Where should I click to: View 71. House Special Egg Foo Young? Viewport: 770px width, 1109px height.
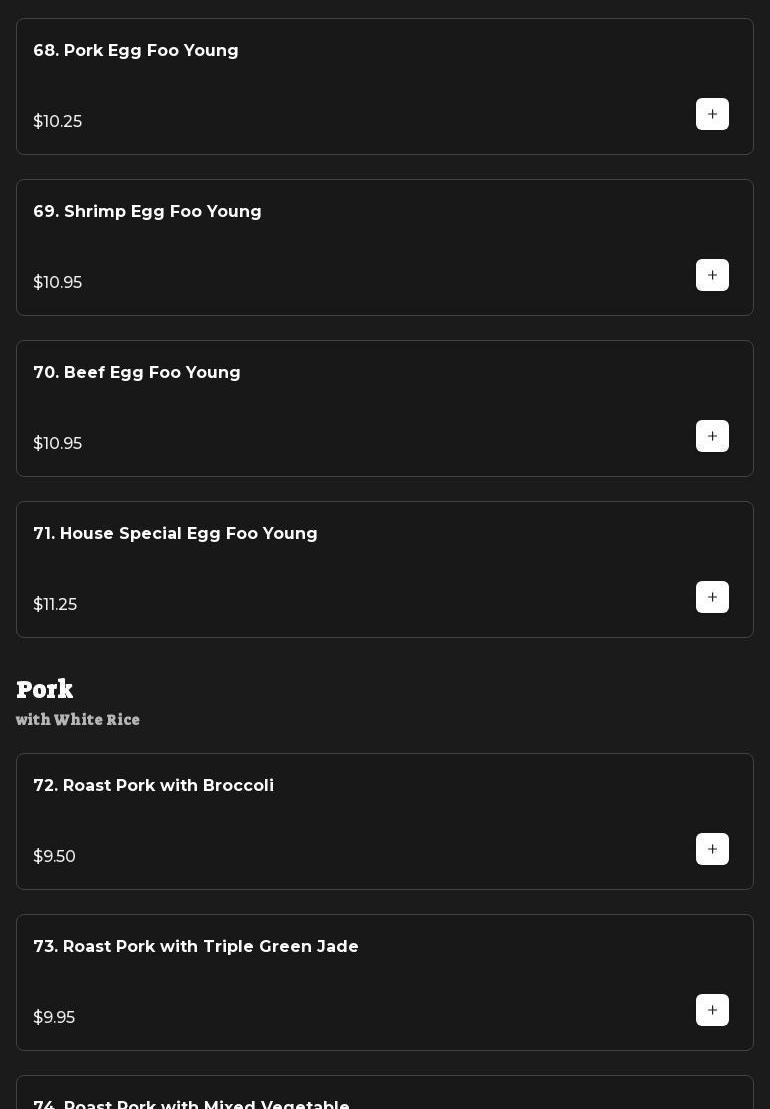pyautogui.click(x=175, y=534)
